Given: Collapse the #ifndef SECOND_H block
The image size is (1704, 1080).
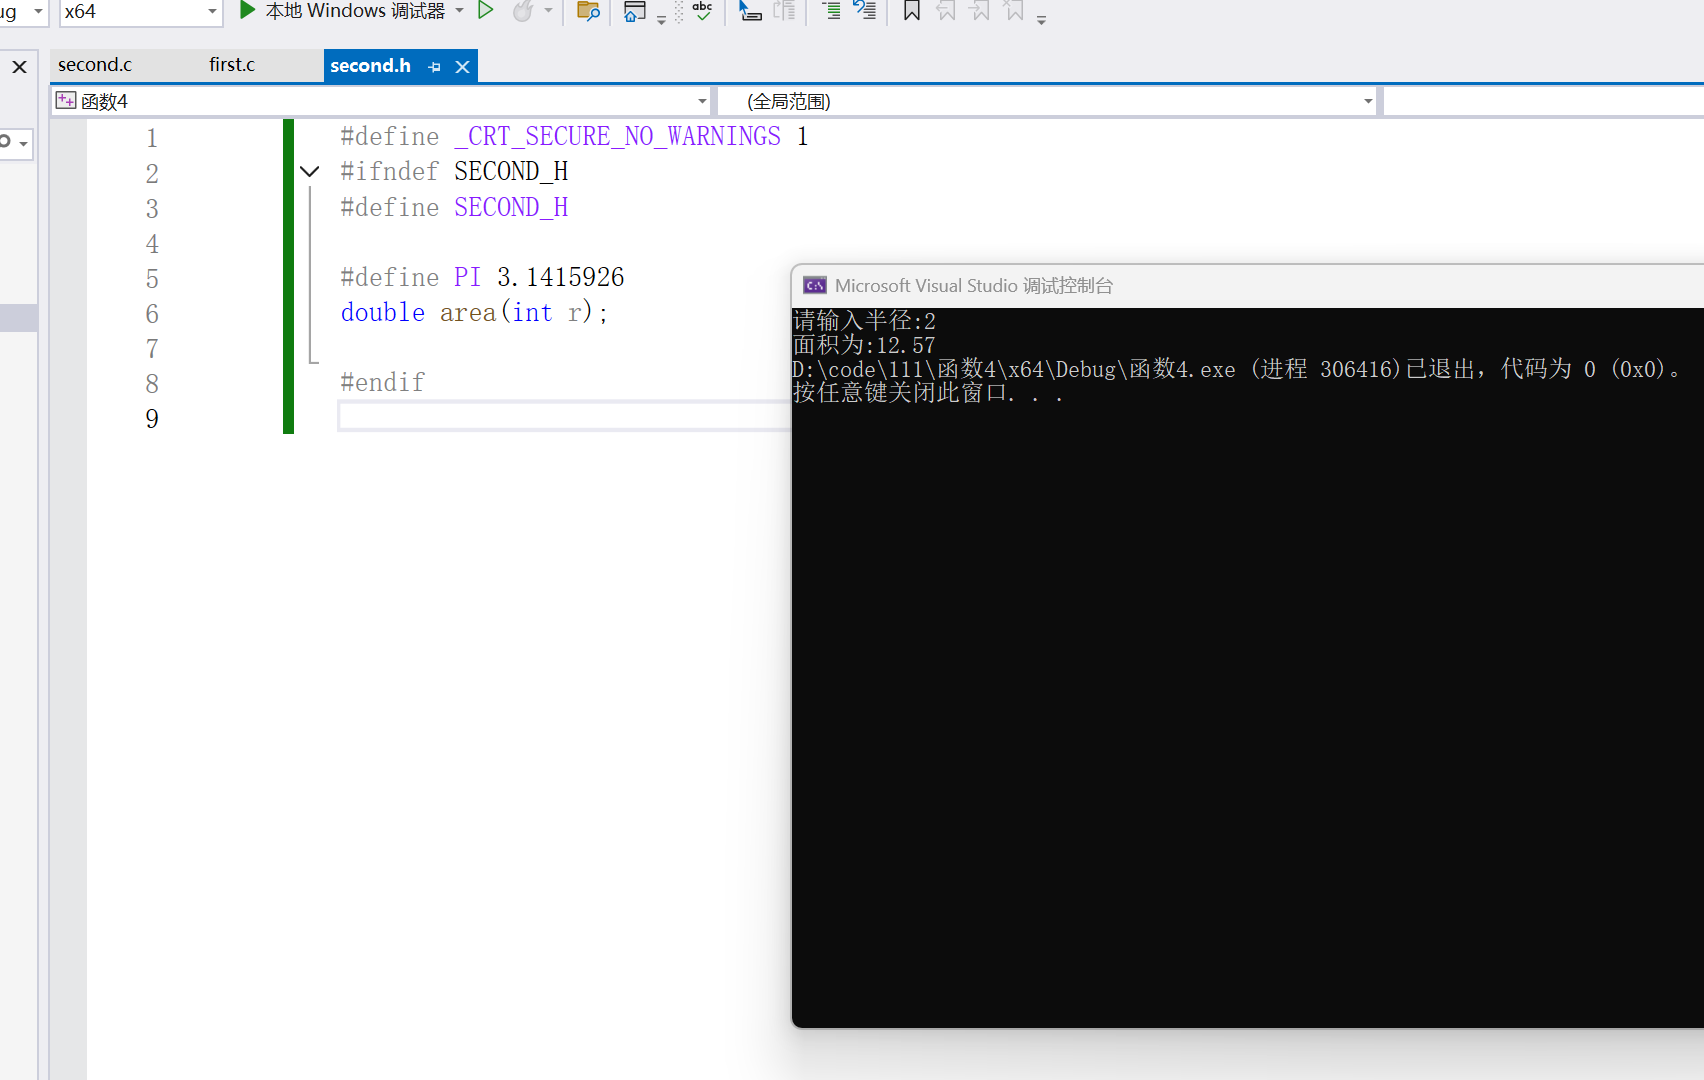Looking at the screenshot, I should pos(310,171).
